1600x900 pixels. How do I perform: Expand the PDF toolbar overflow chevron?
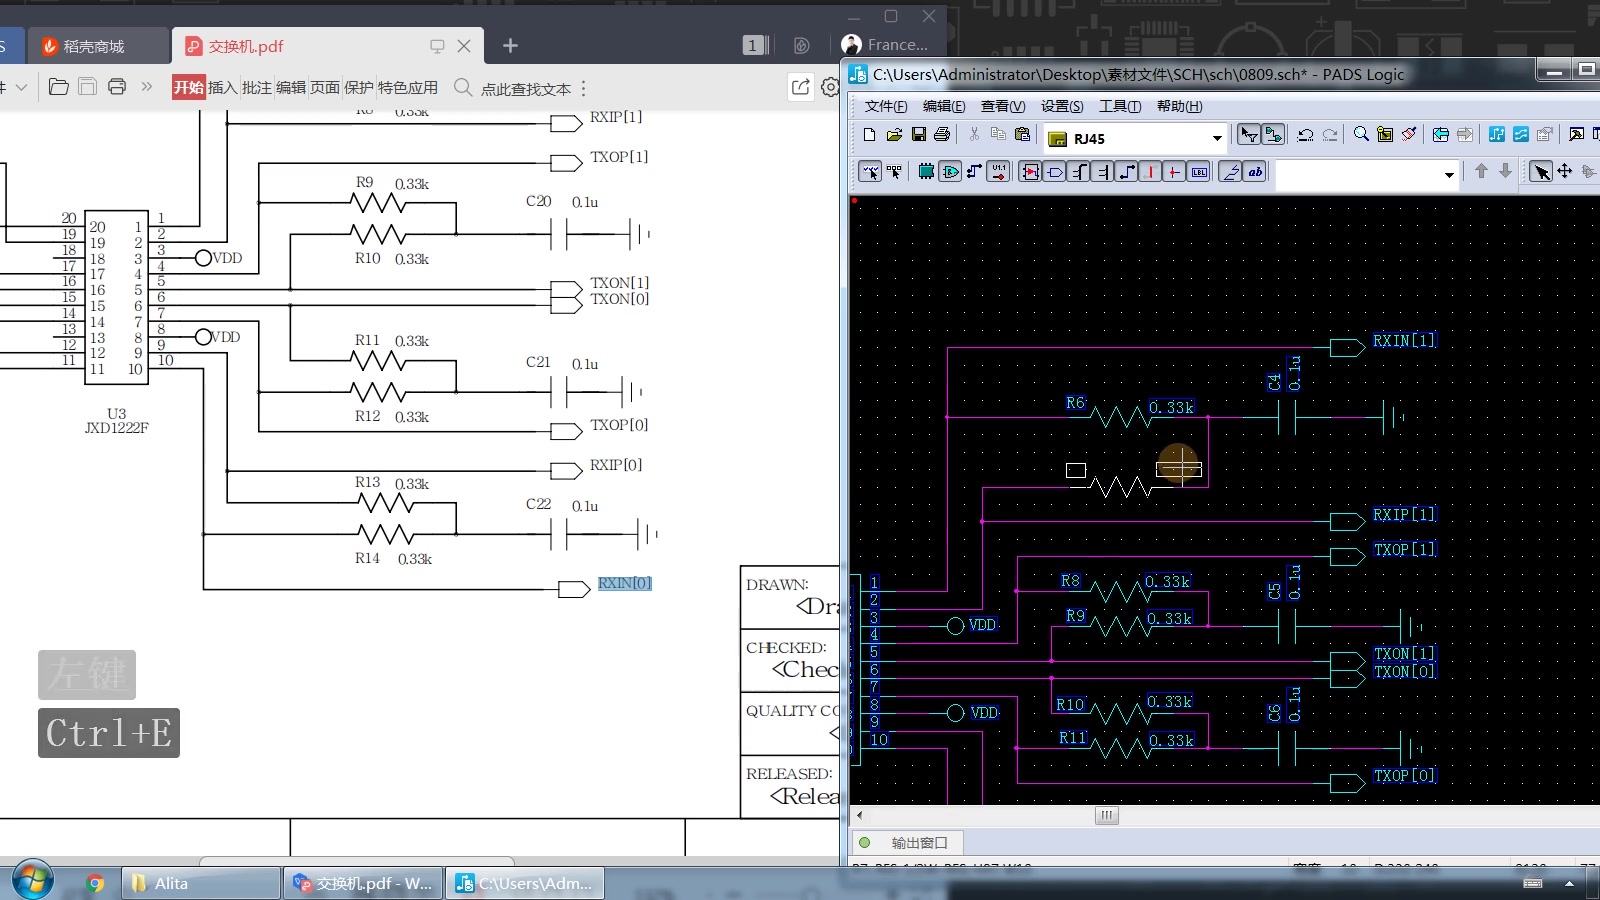147,87
